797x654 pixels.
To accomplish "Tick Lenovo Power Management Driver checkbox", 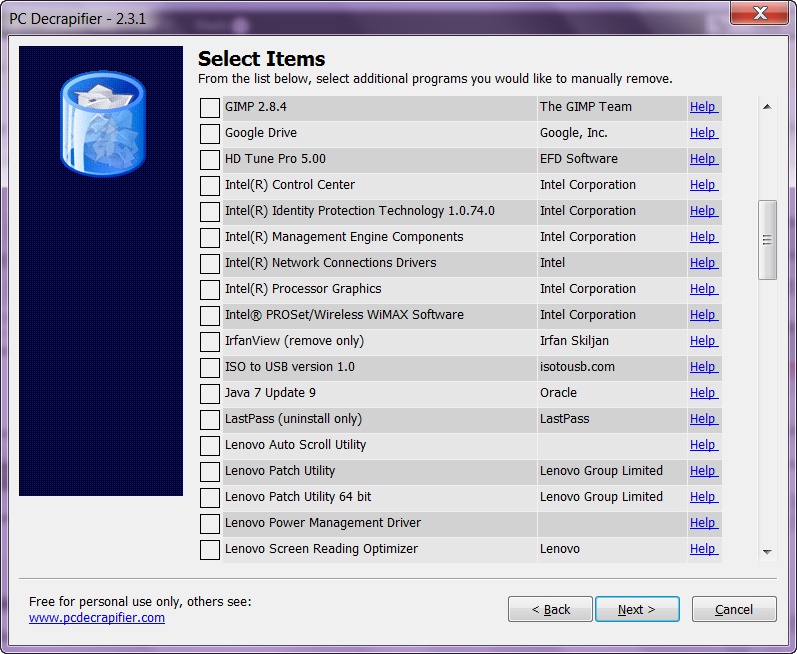I will point(209,523).
